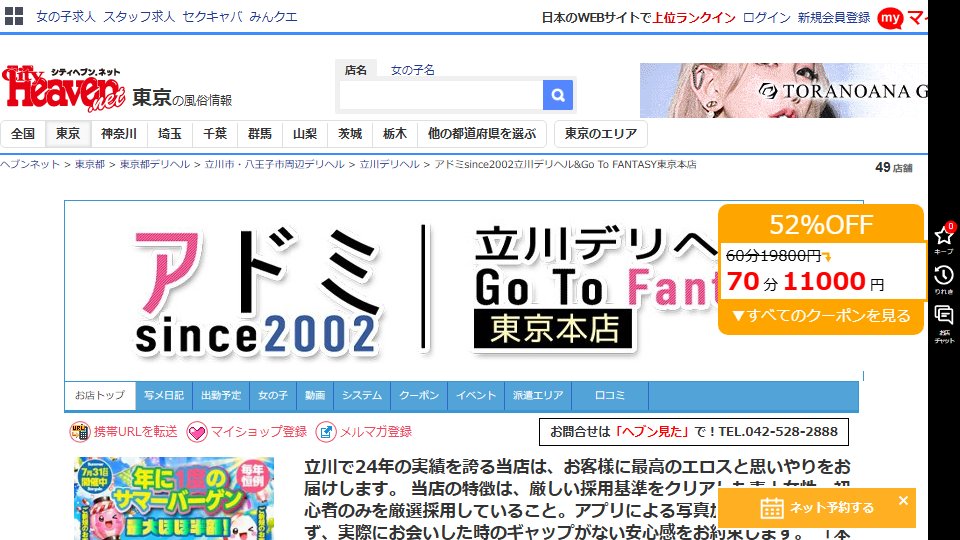The height and width of the screenshot is (540, 960).
Task: Open お店トップ tab
Action: click(x=100, y=396)
